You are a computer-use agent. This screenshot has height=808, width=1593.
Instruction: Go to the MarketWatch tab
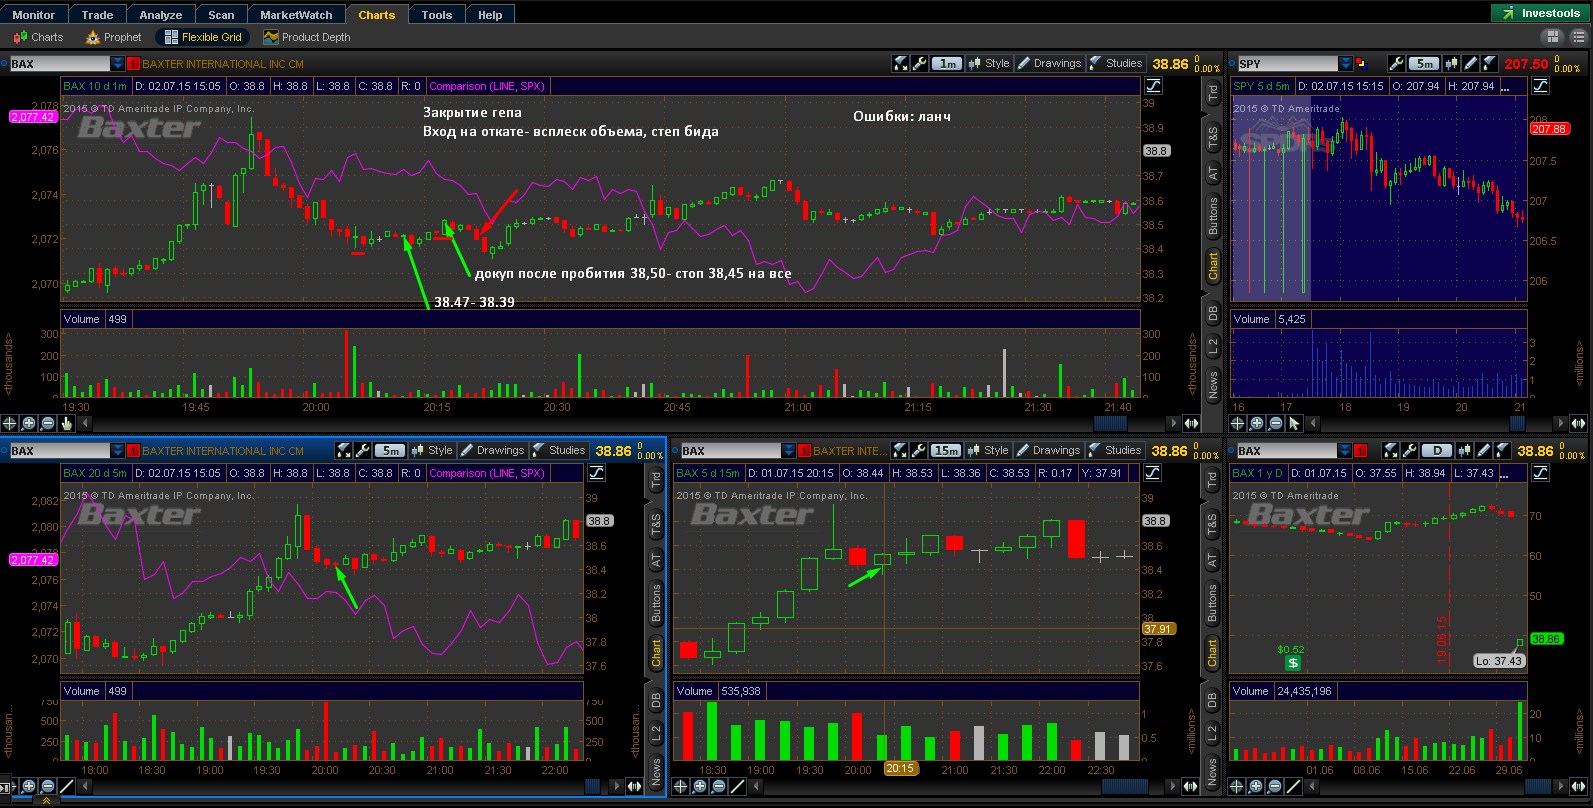(296, 15)
